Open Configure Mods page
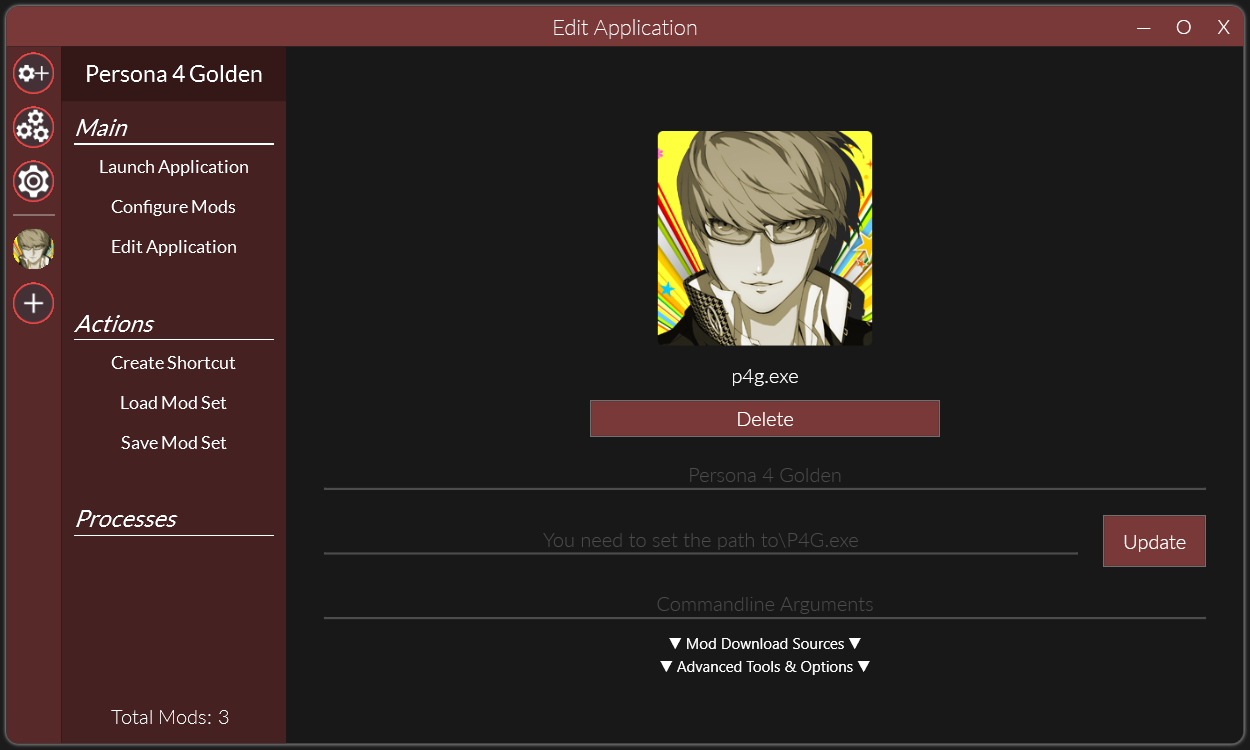The height and width of the screenshot is (750, 1250). [174, 207]
